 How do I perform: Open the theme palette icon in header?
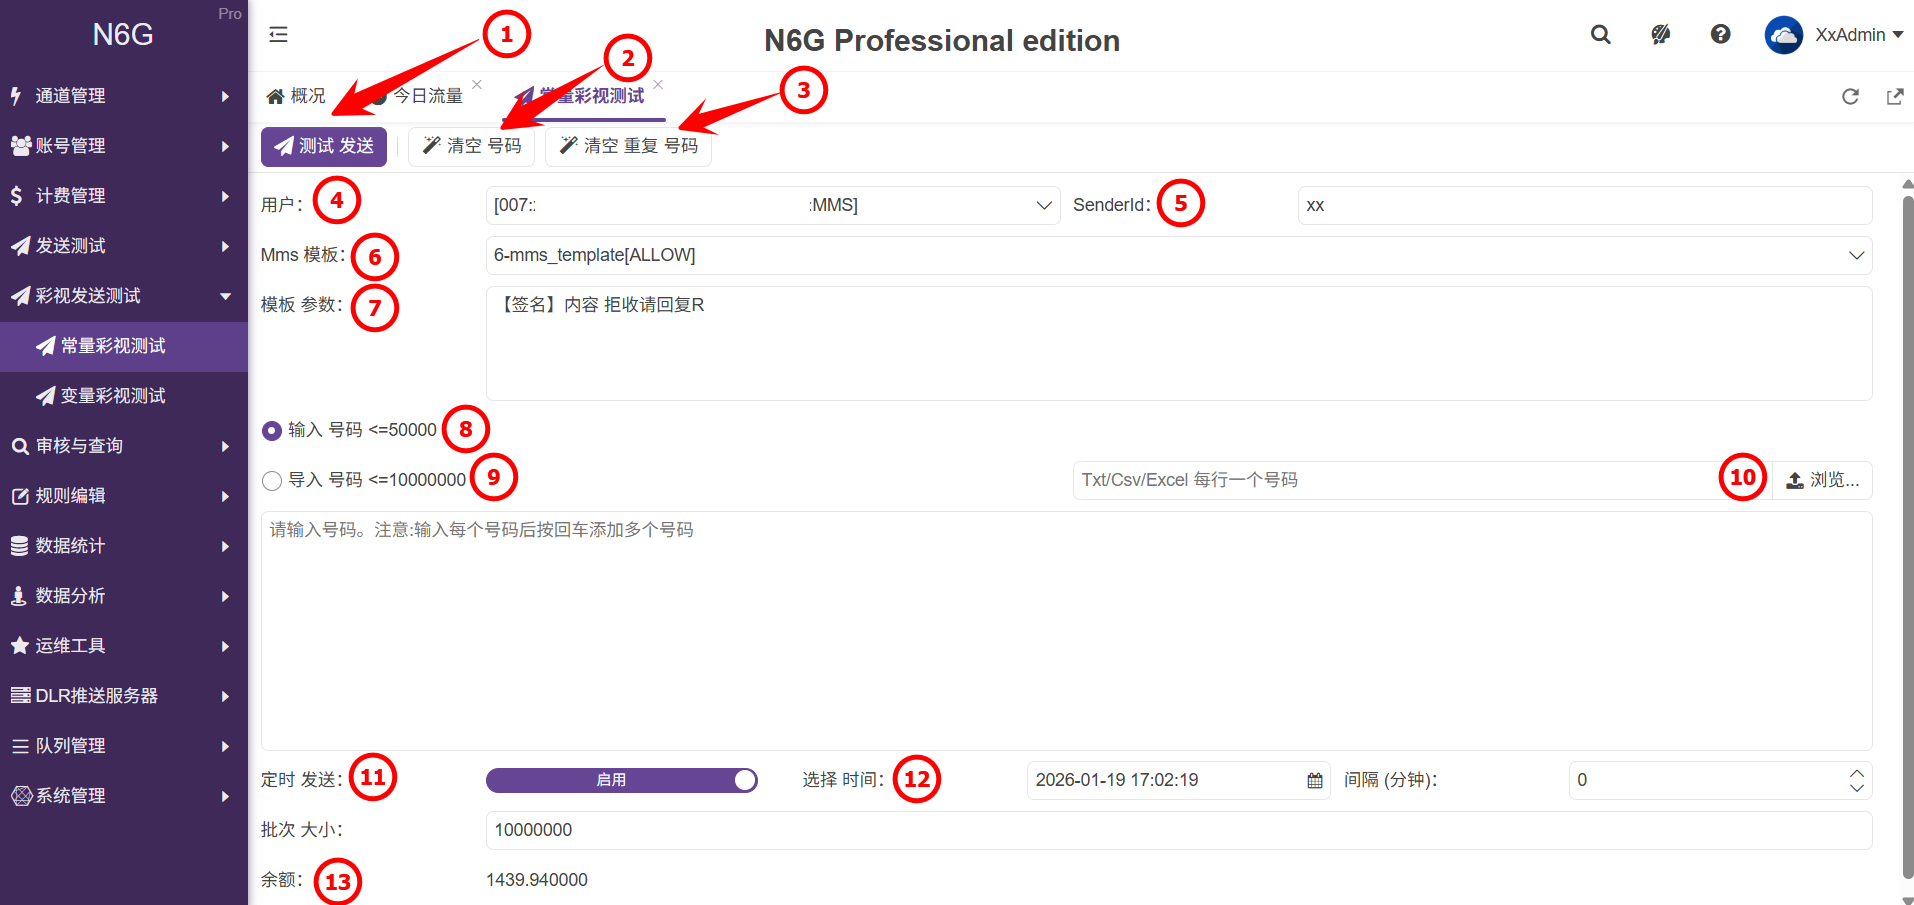(1660, 35)
